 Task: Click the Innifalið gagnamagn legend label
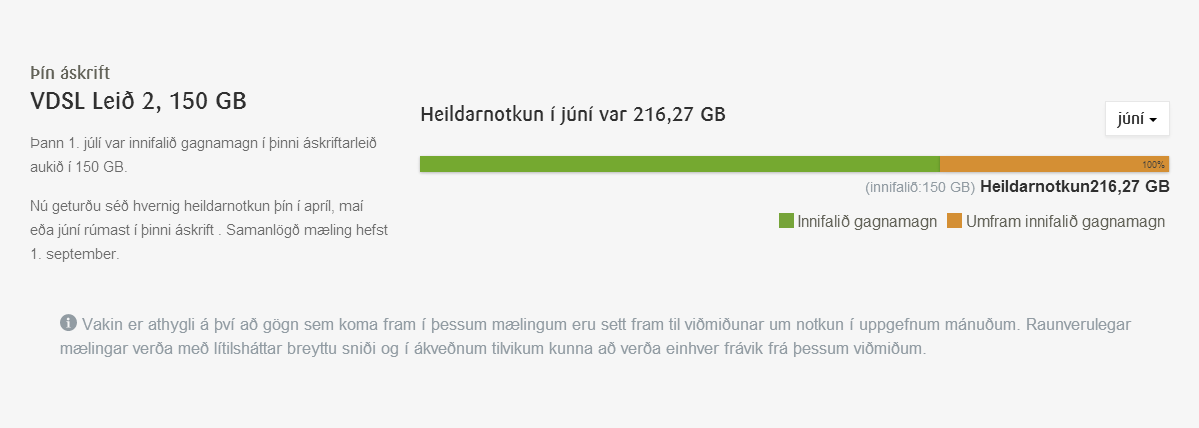867,222
